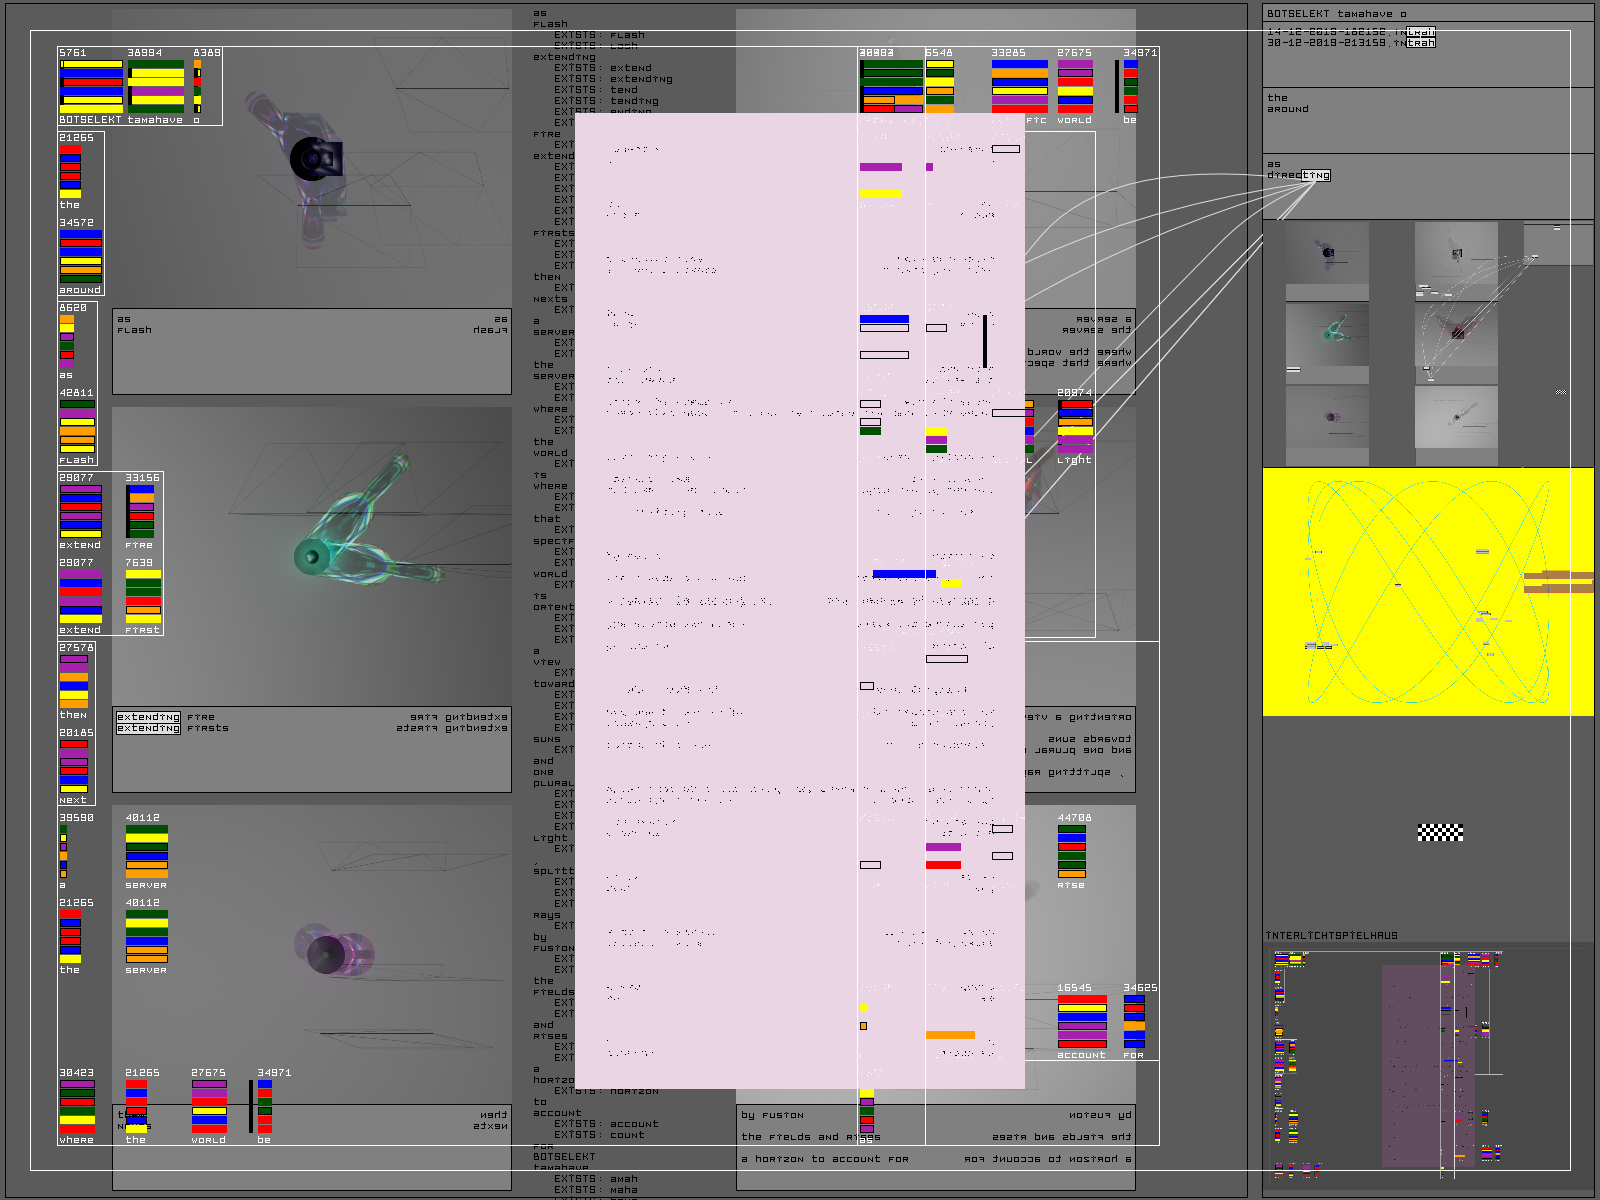Click 'EXISTS: Flash' entry at top of list
The width and height of the screenshot is (1600, 1200).
pyautogui.click(x=599, y=35)
